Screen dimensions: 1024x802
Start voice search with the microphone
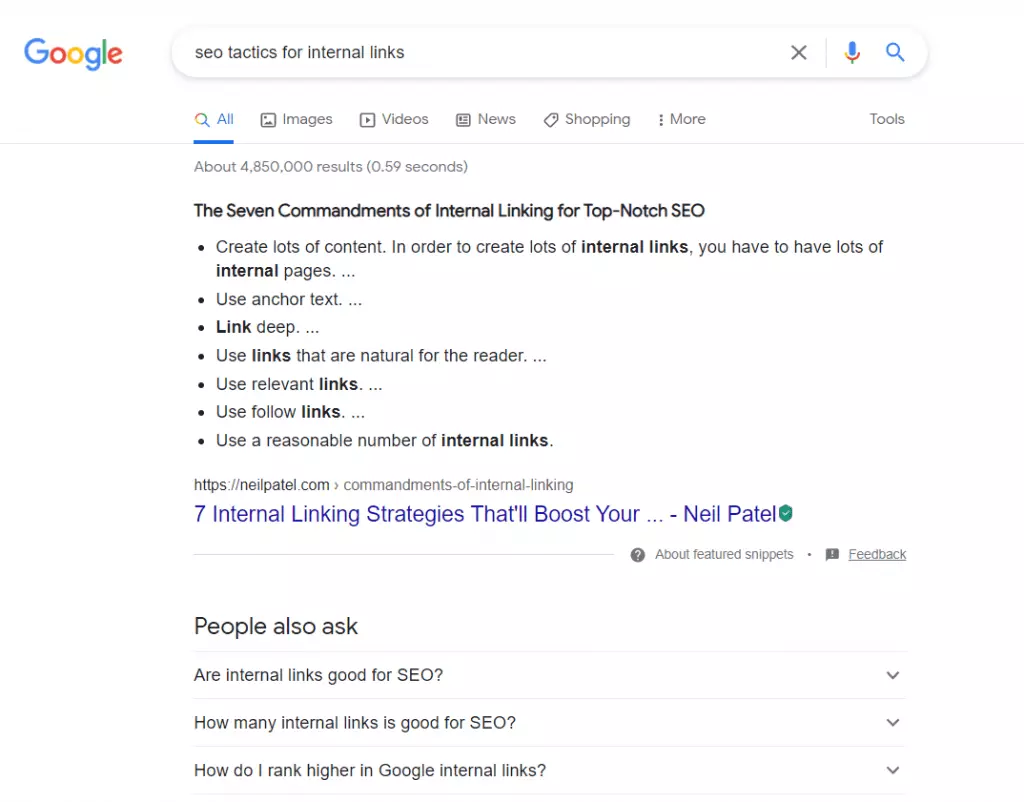tap(851, 53)
